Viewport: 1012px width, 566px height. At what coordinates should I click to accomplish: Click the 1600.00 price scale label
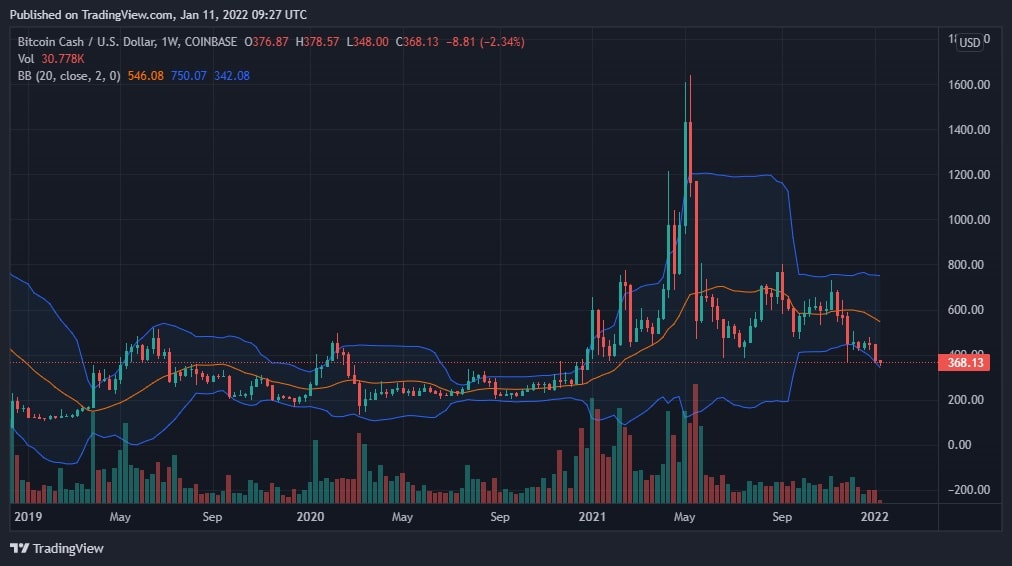[x=968, y=85]
